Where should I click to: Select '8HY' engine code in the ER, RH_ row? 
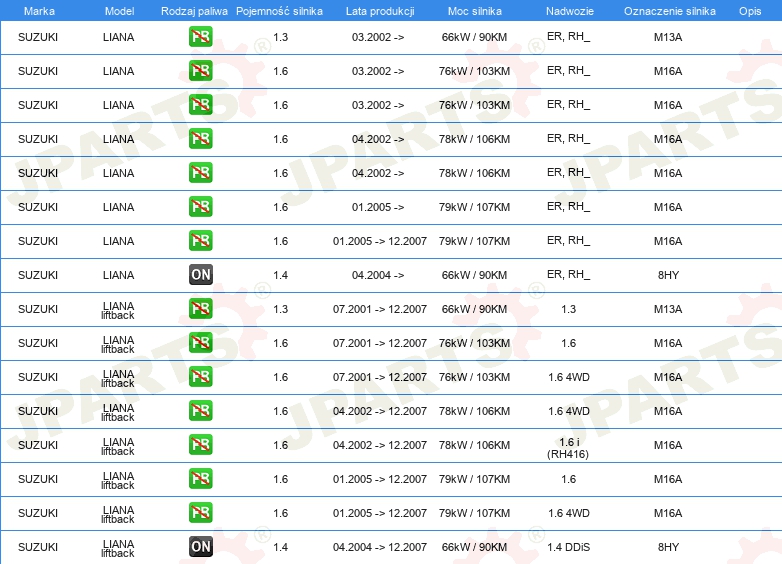[x=668, y=275]
